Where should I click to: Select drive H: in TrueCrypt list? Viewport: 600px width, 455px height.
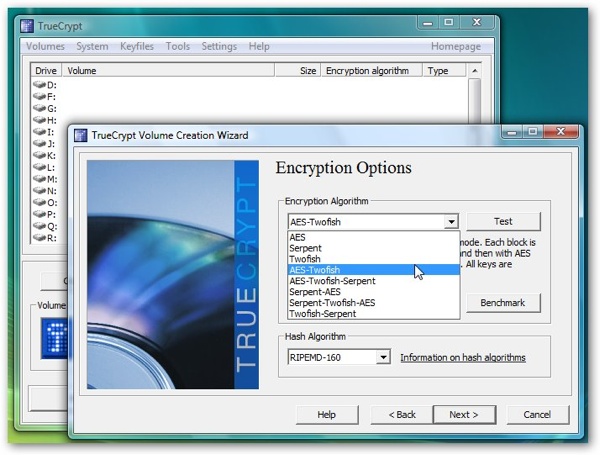(45, 121)
